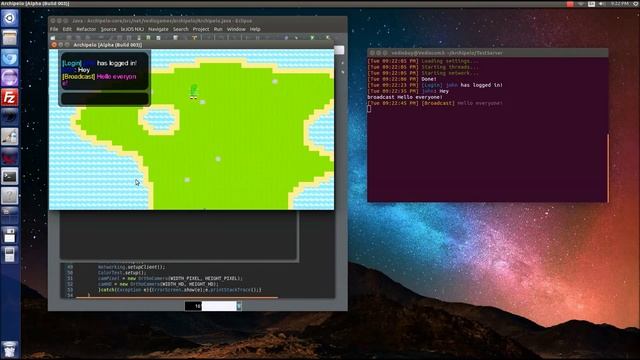This screenshot has width=640, height=360.
Task: Open the Search menu in Eclipse
Action: pos(180,29)
